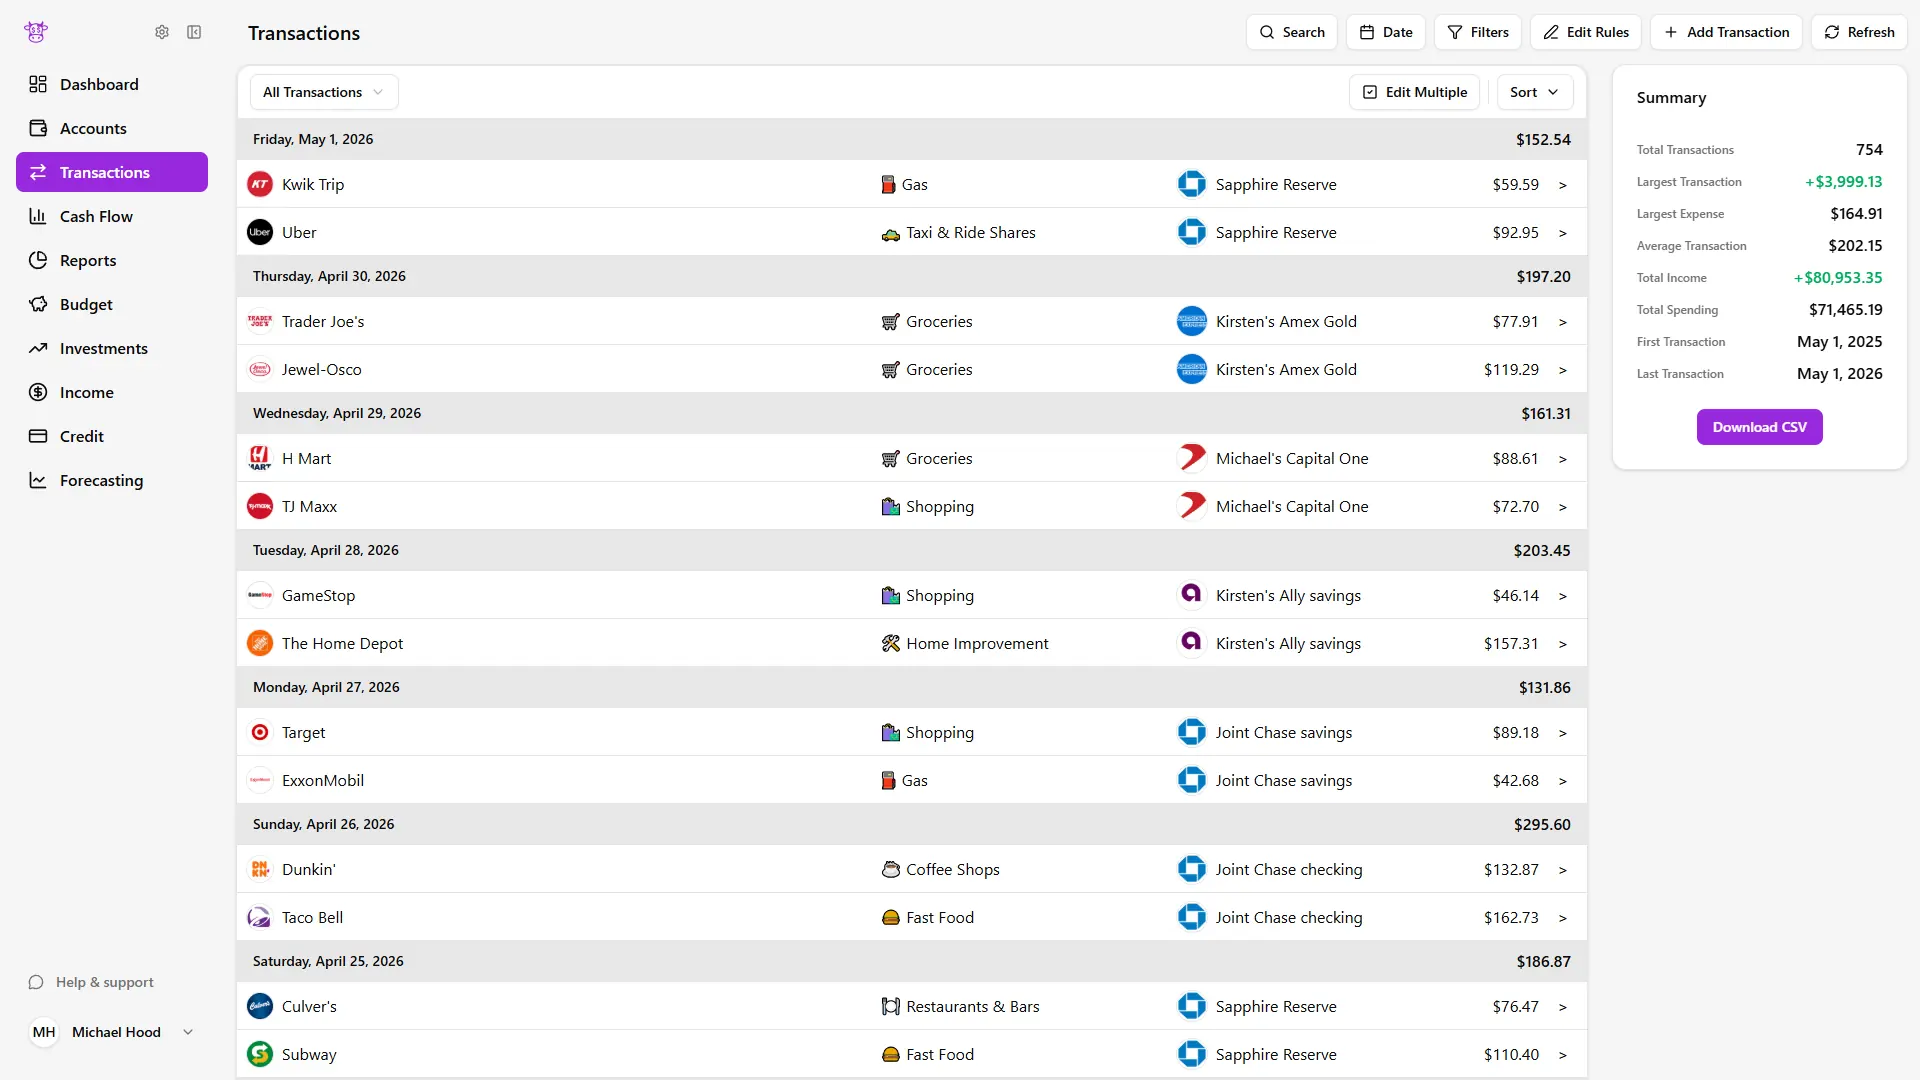Click the Jewel-Osco merchant logo
This screenshot has height=1080, width=1920.
260,369
